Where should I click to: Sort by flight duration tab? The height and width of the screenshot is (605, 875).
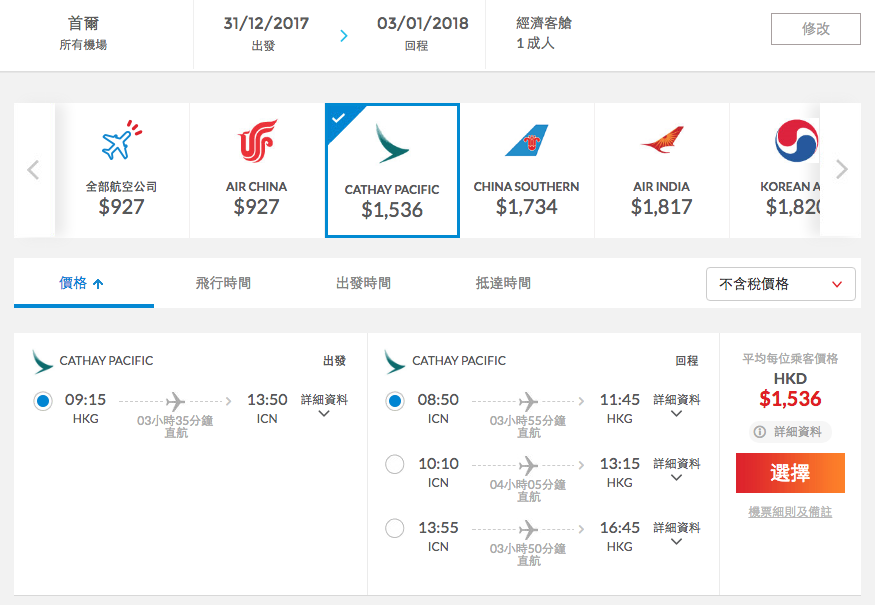(223, 283)
